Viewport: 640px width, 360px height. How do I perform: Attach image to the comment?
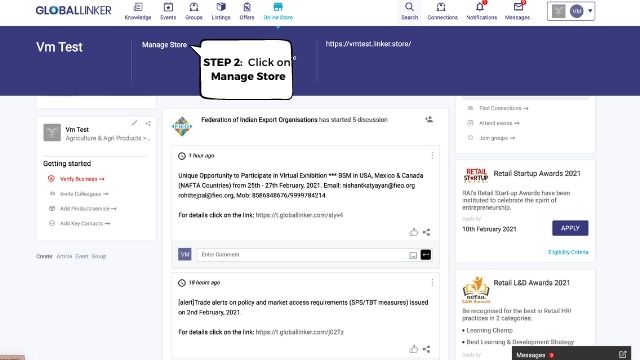click(413, 255)
